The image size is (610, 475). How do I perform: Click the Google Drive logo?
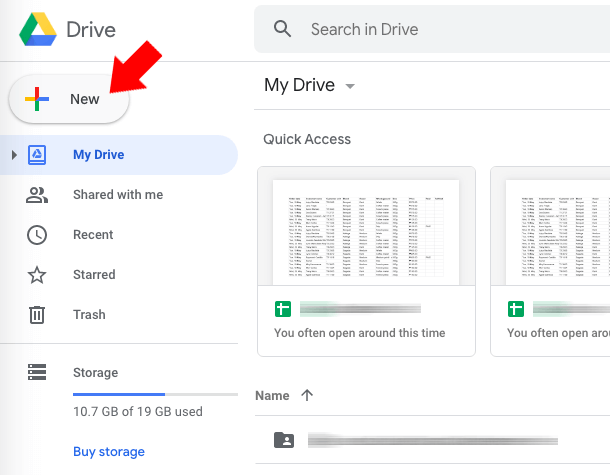pos(38,29)
